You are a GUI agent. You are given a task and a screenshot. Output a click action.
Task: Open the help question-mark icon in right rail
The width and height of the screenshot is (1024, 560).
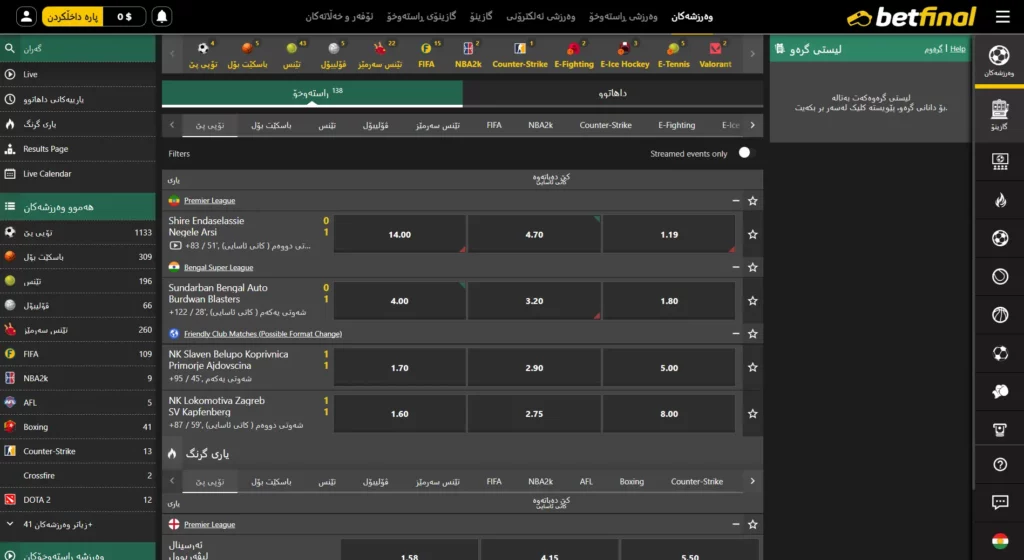pyautogui.click(x=1000, y=464)
